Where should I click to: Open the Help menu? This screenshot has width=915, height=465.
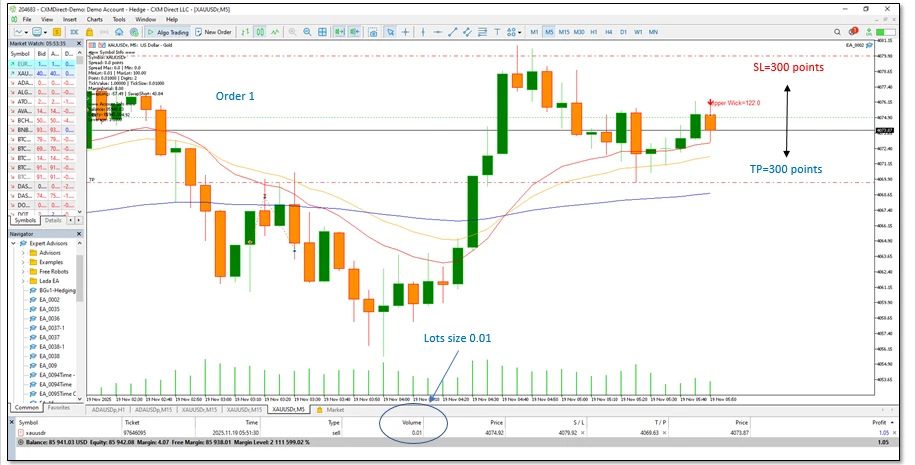coord(172,19)
